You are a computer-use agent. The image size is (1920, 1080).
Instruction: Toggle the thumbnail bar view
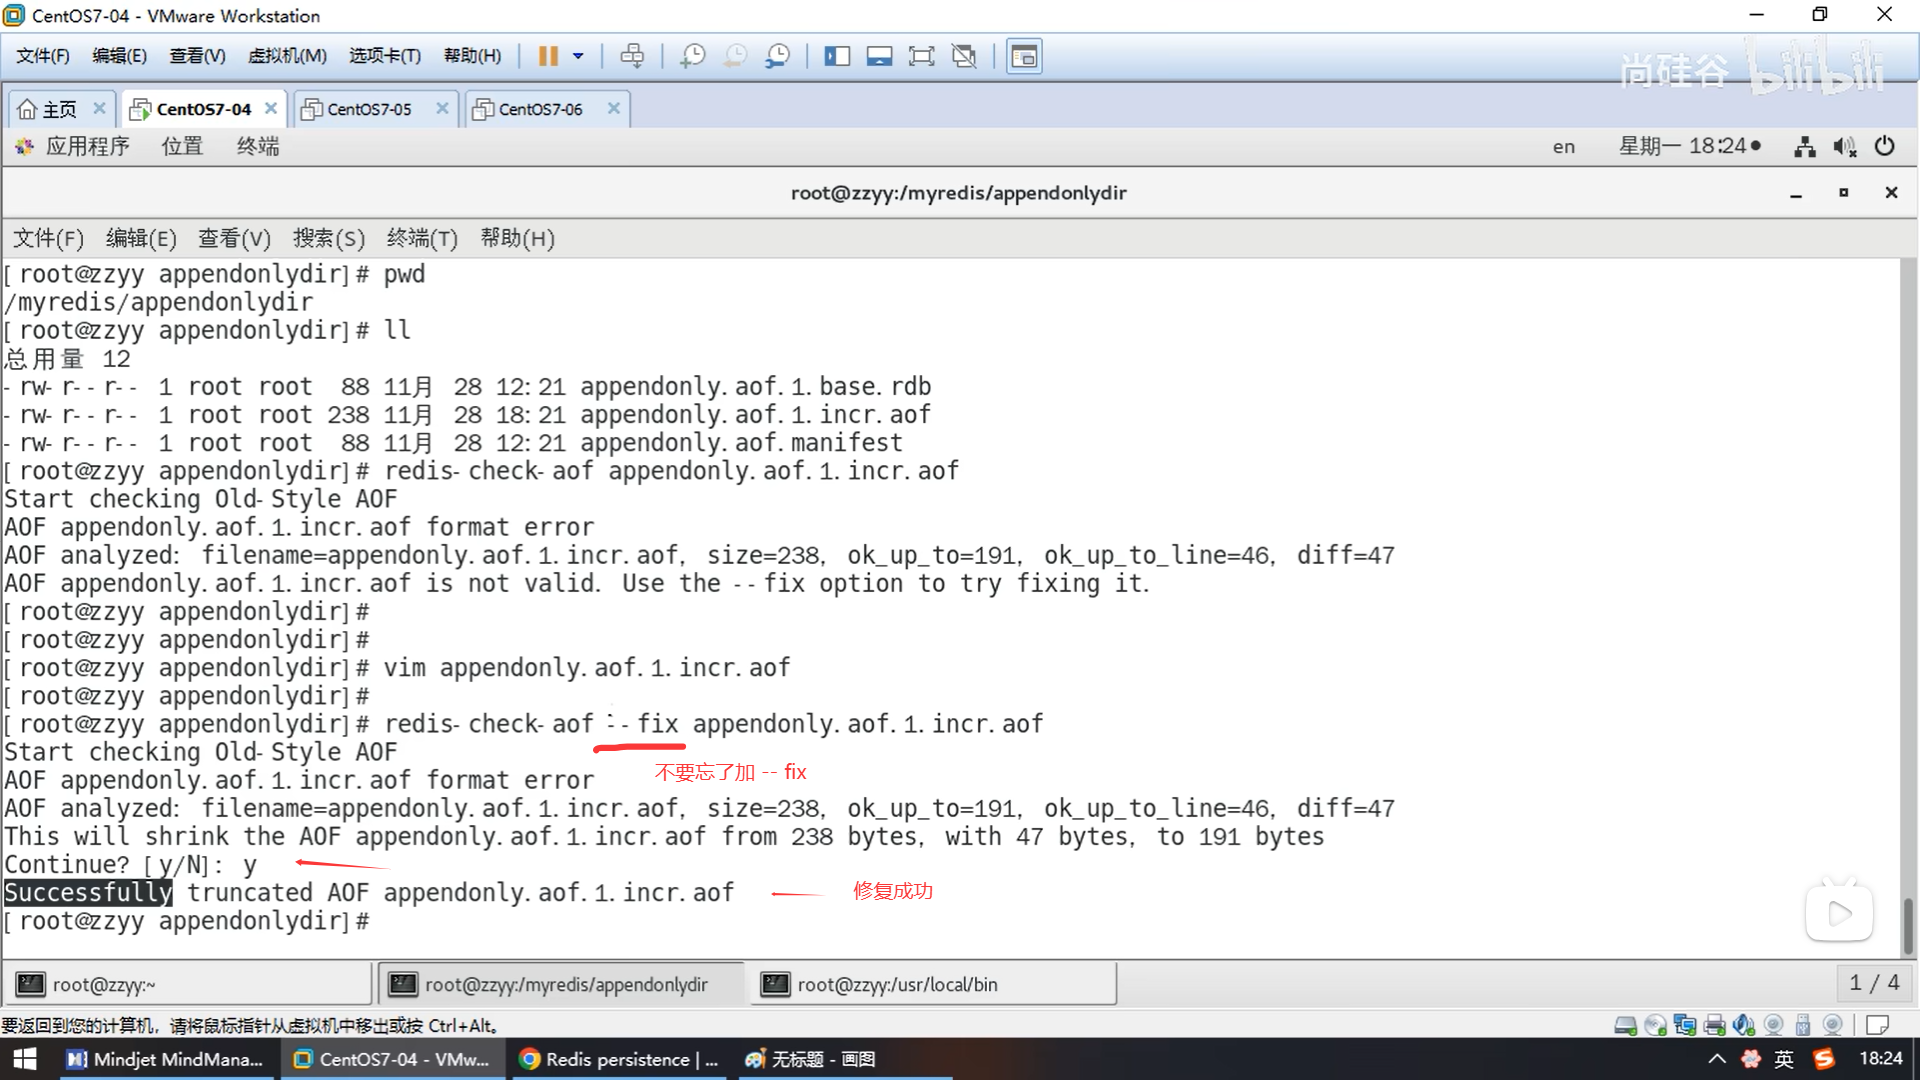click(x=879, y=56)
